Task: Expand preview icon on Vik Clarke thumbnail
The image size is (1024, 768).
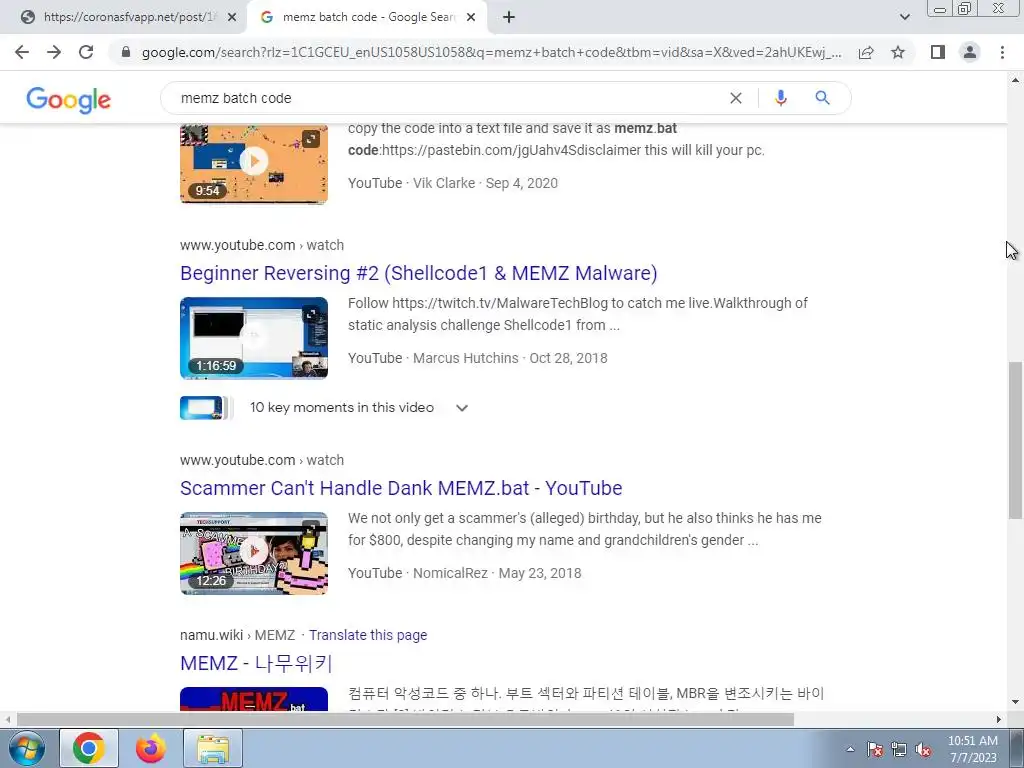Action: (x=311, y=139)
